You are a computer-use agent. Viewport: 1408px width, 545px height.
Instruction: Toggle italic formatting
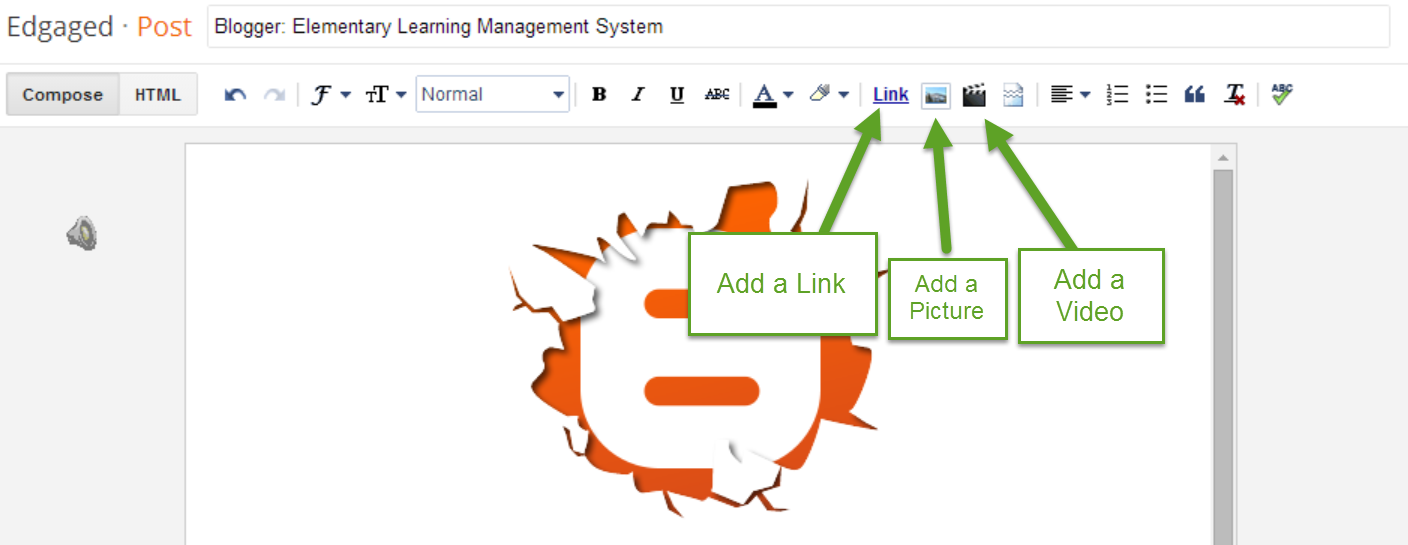(638, 95)
